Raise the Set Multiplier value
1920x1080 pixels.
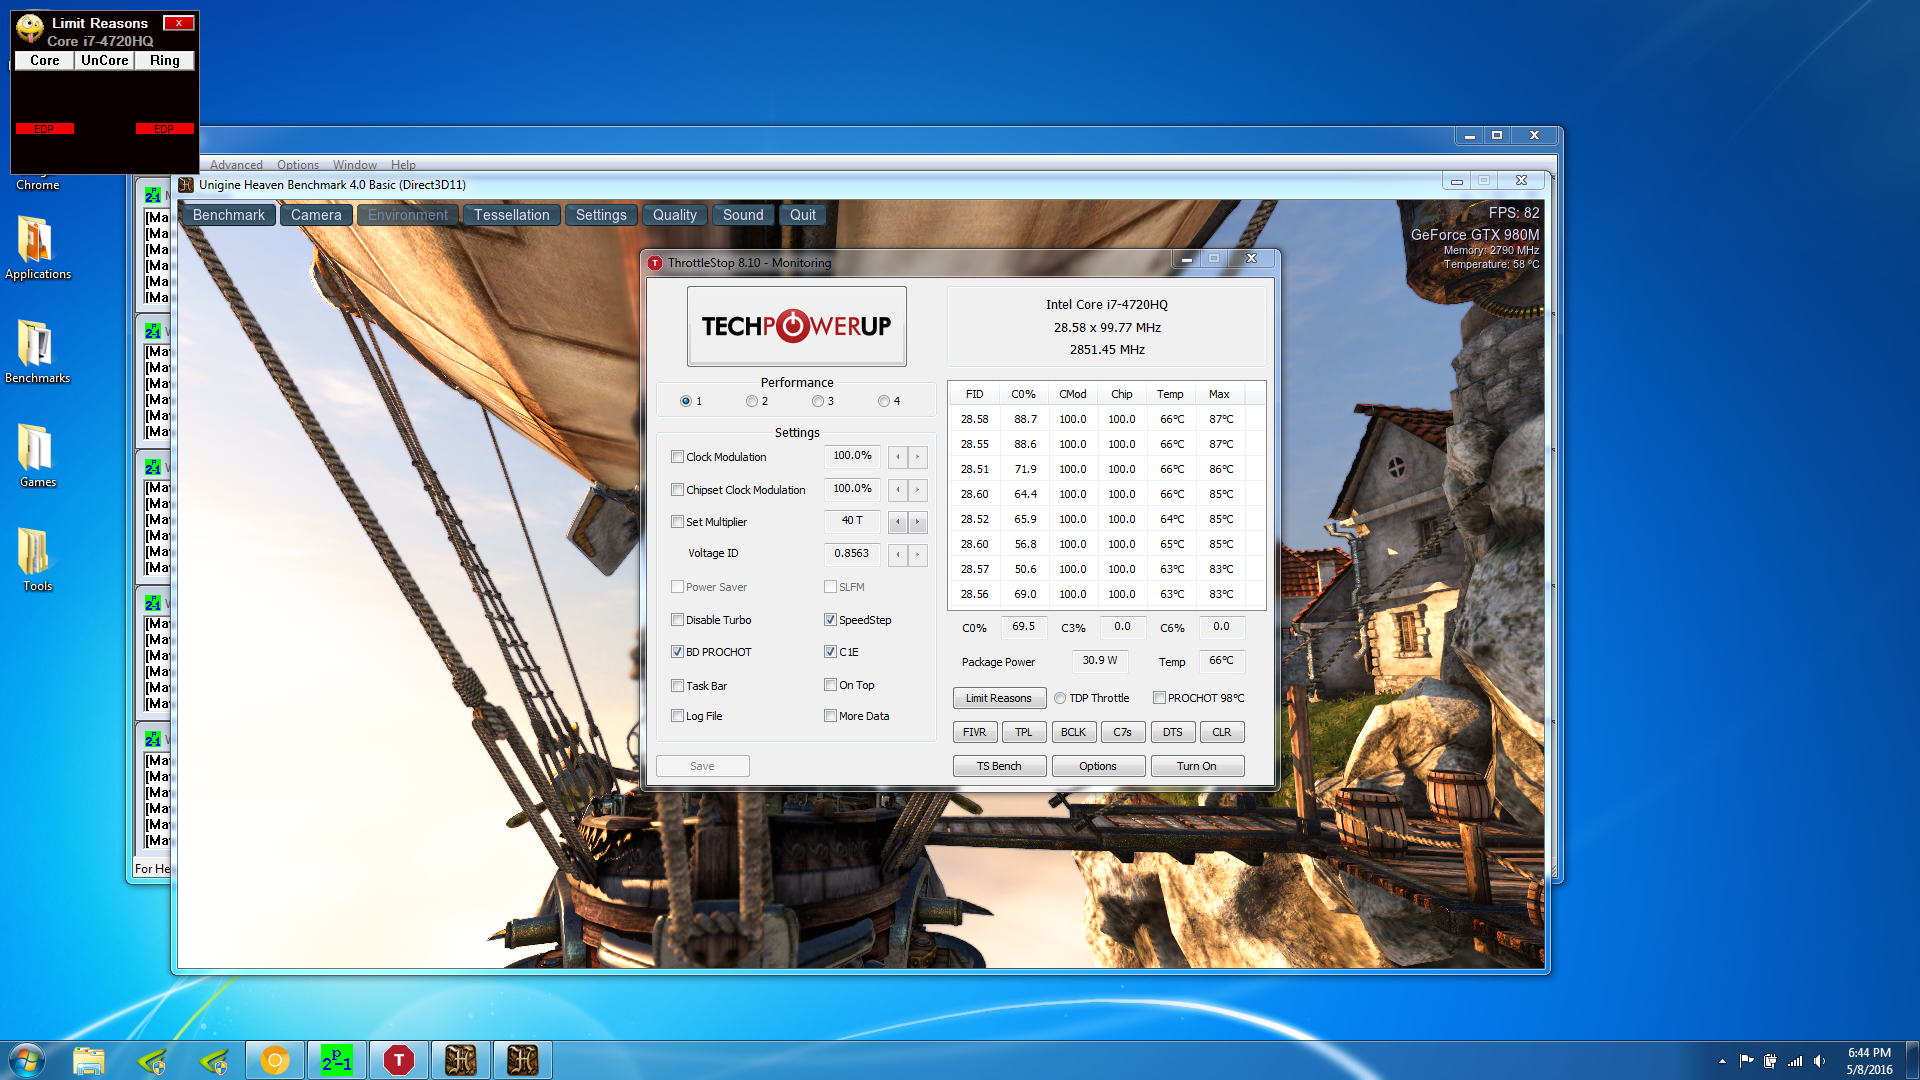coord(917,522)
